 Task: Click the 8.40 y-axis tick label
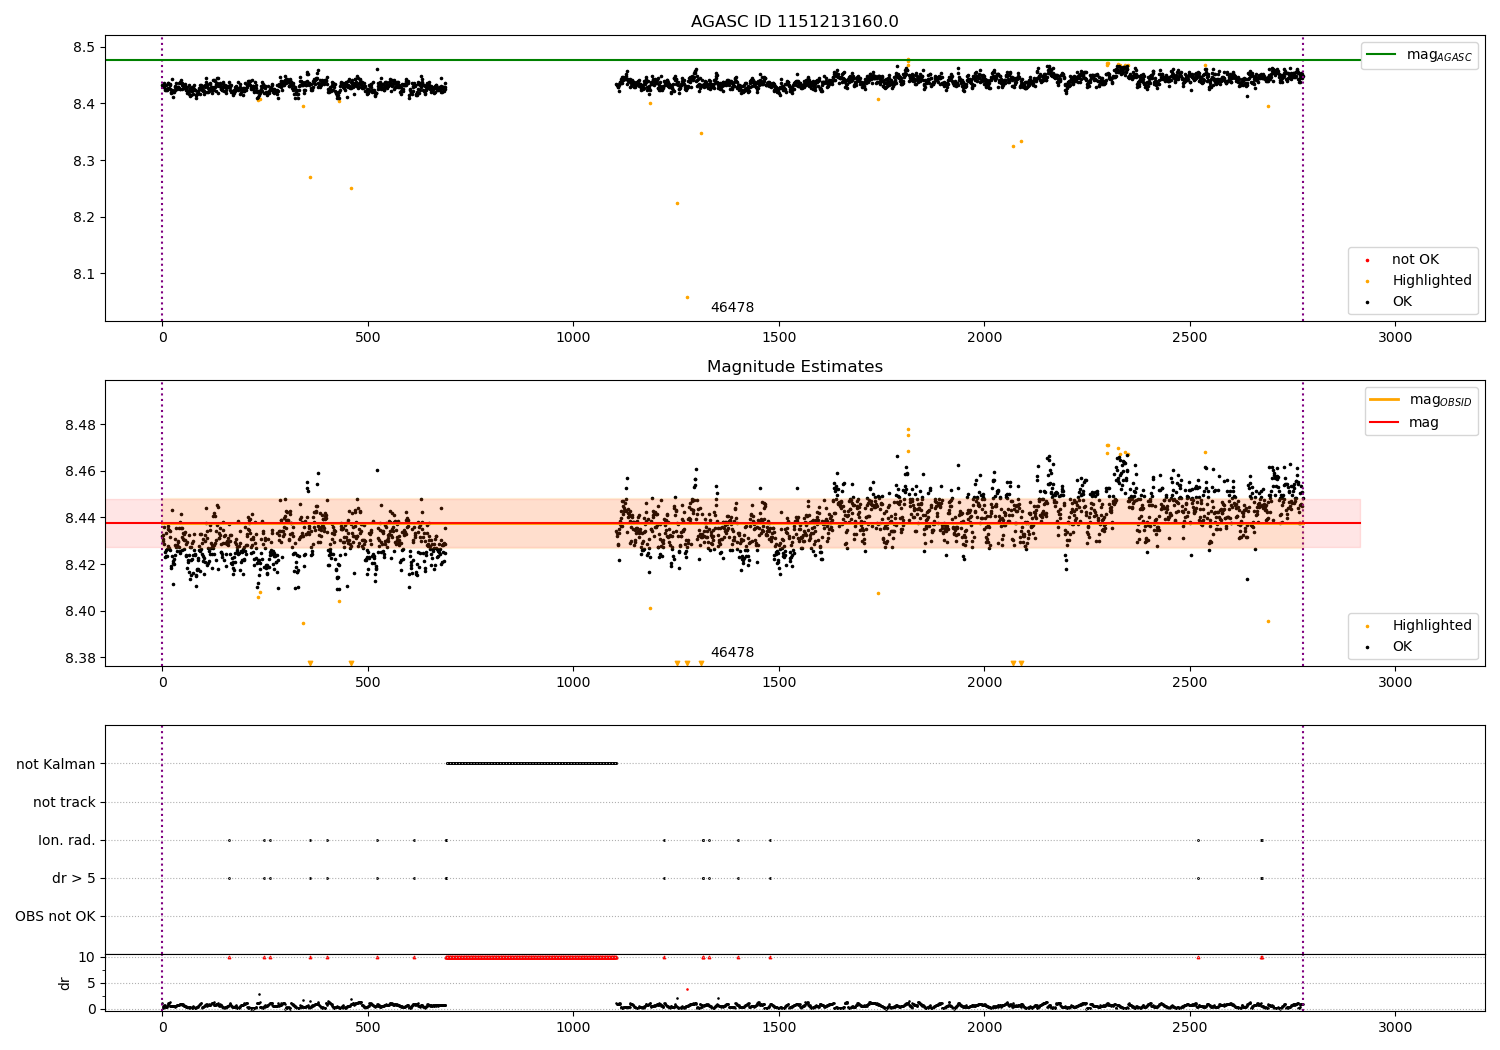tap(79, 611)
